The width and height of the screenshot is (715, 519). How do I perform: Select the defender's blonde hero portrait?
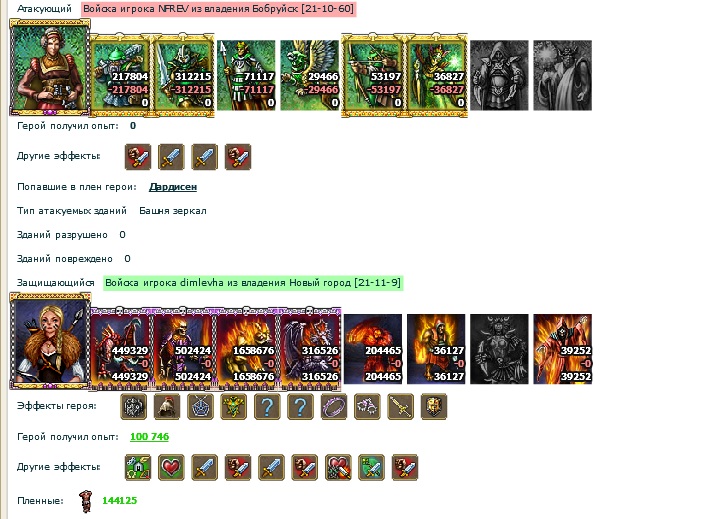pyautogui.click(x=50, y=342)
